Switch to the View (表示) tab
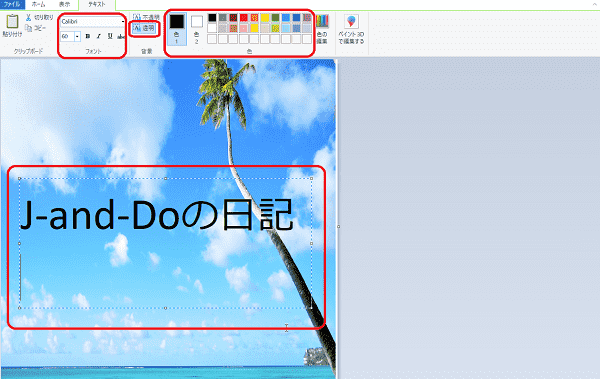The image size is (600, 379). pyautogui.click(x=64, y=4)
